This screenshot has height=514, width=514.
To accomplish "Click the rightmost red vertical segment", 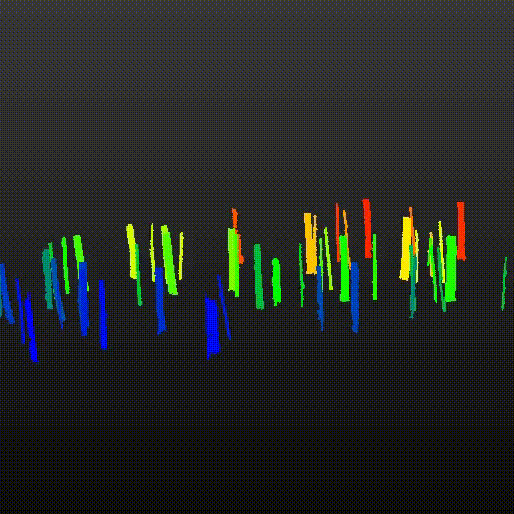I will pos(461,231).
